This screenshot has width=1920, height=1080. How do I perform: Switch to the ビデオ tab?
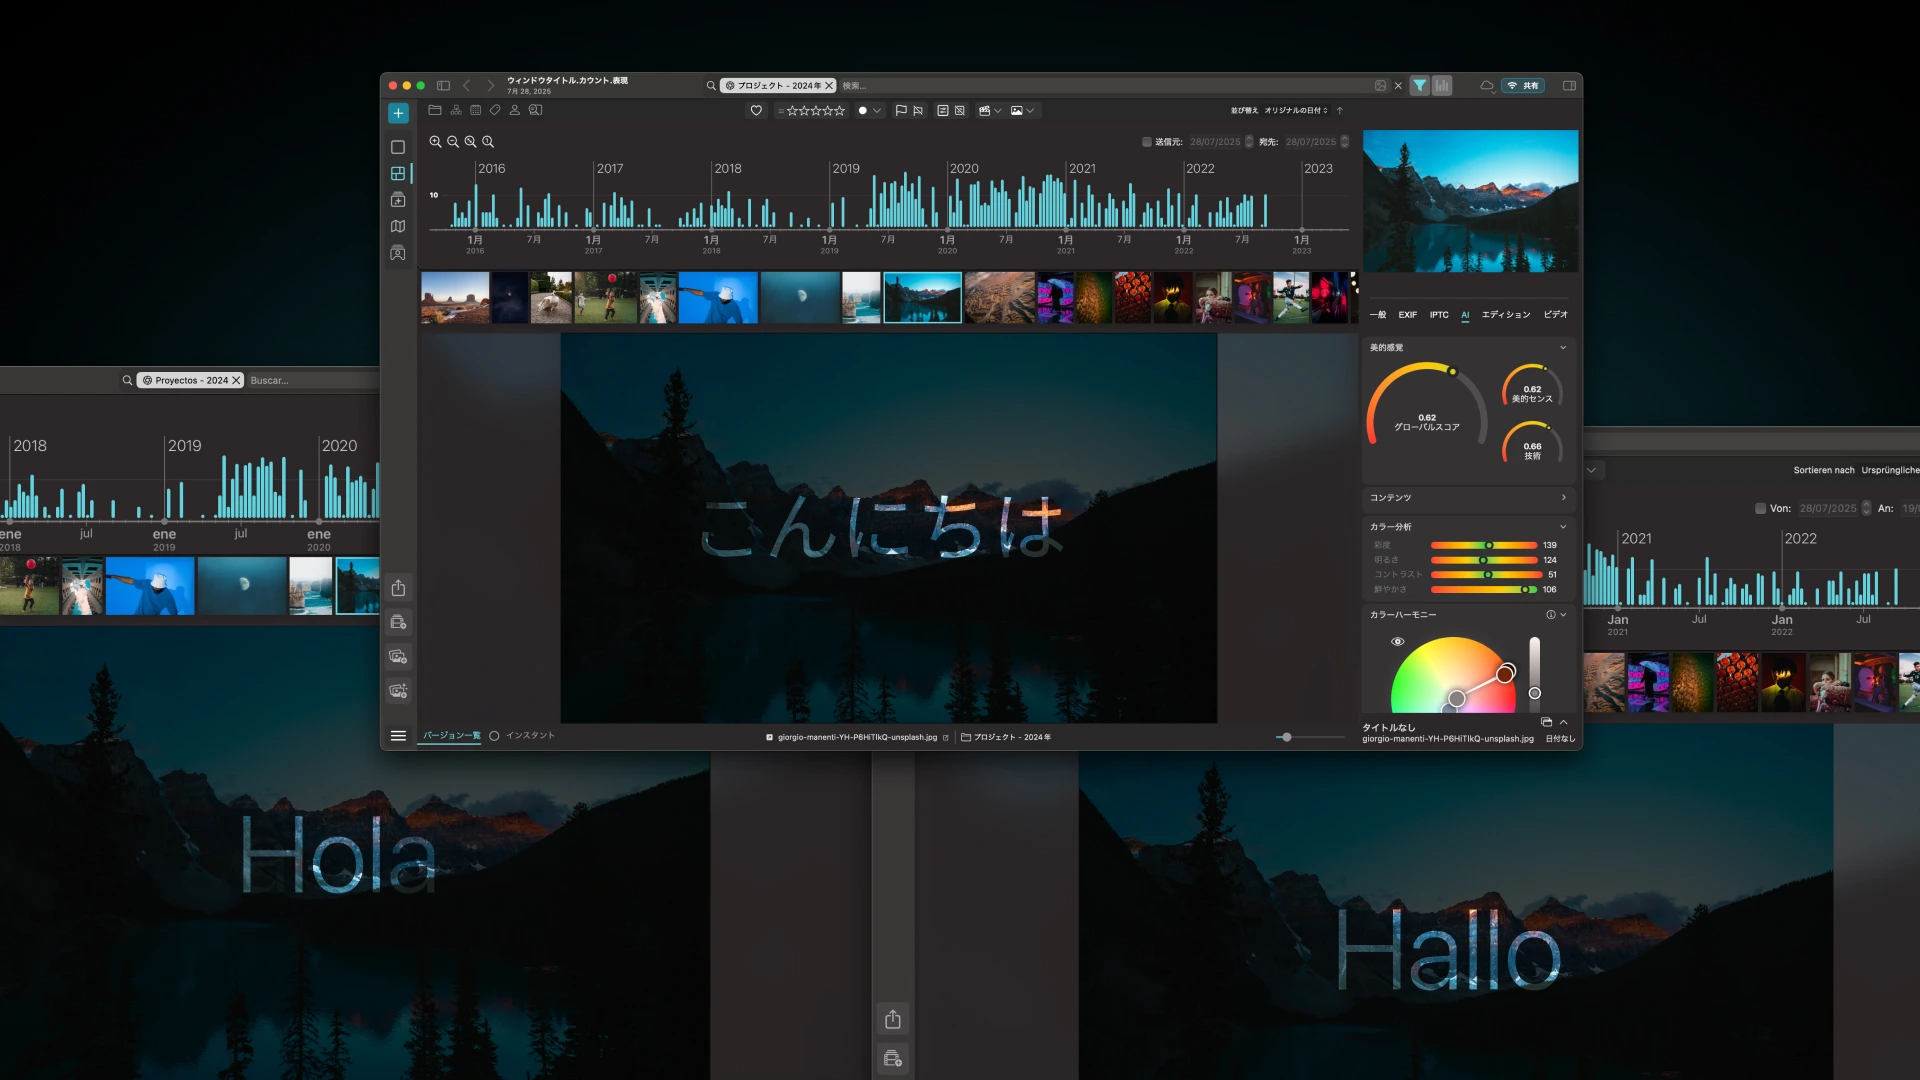click(x=1555, y=315)
